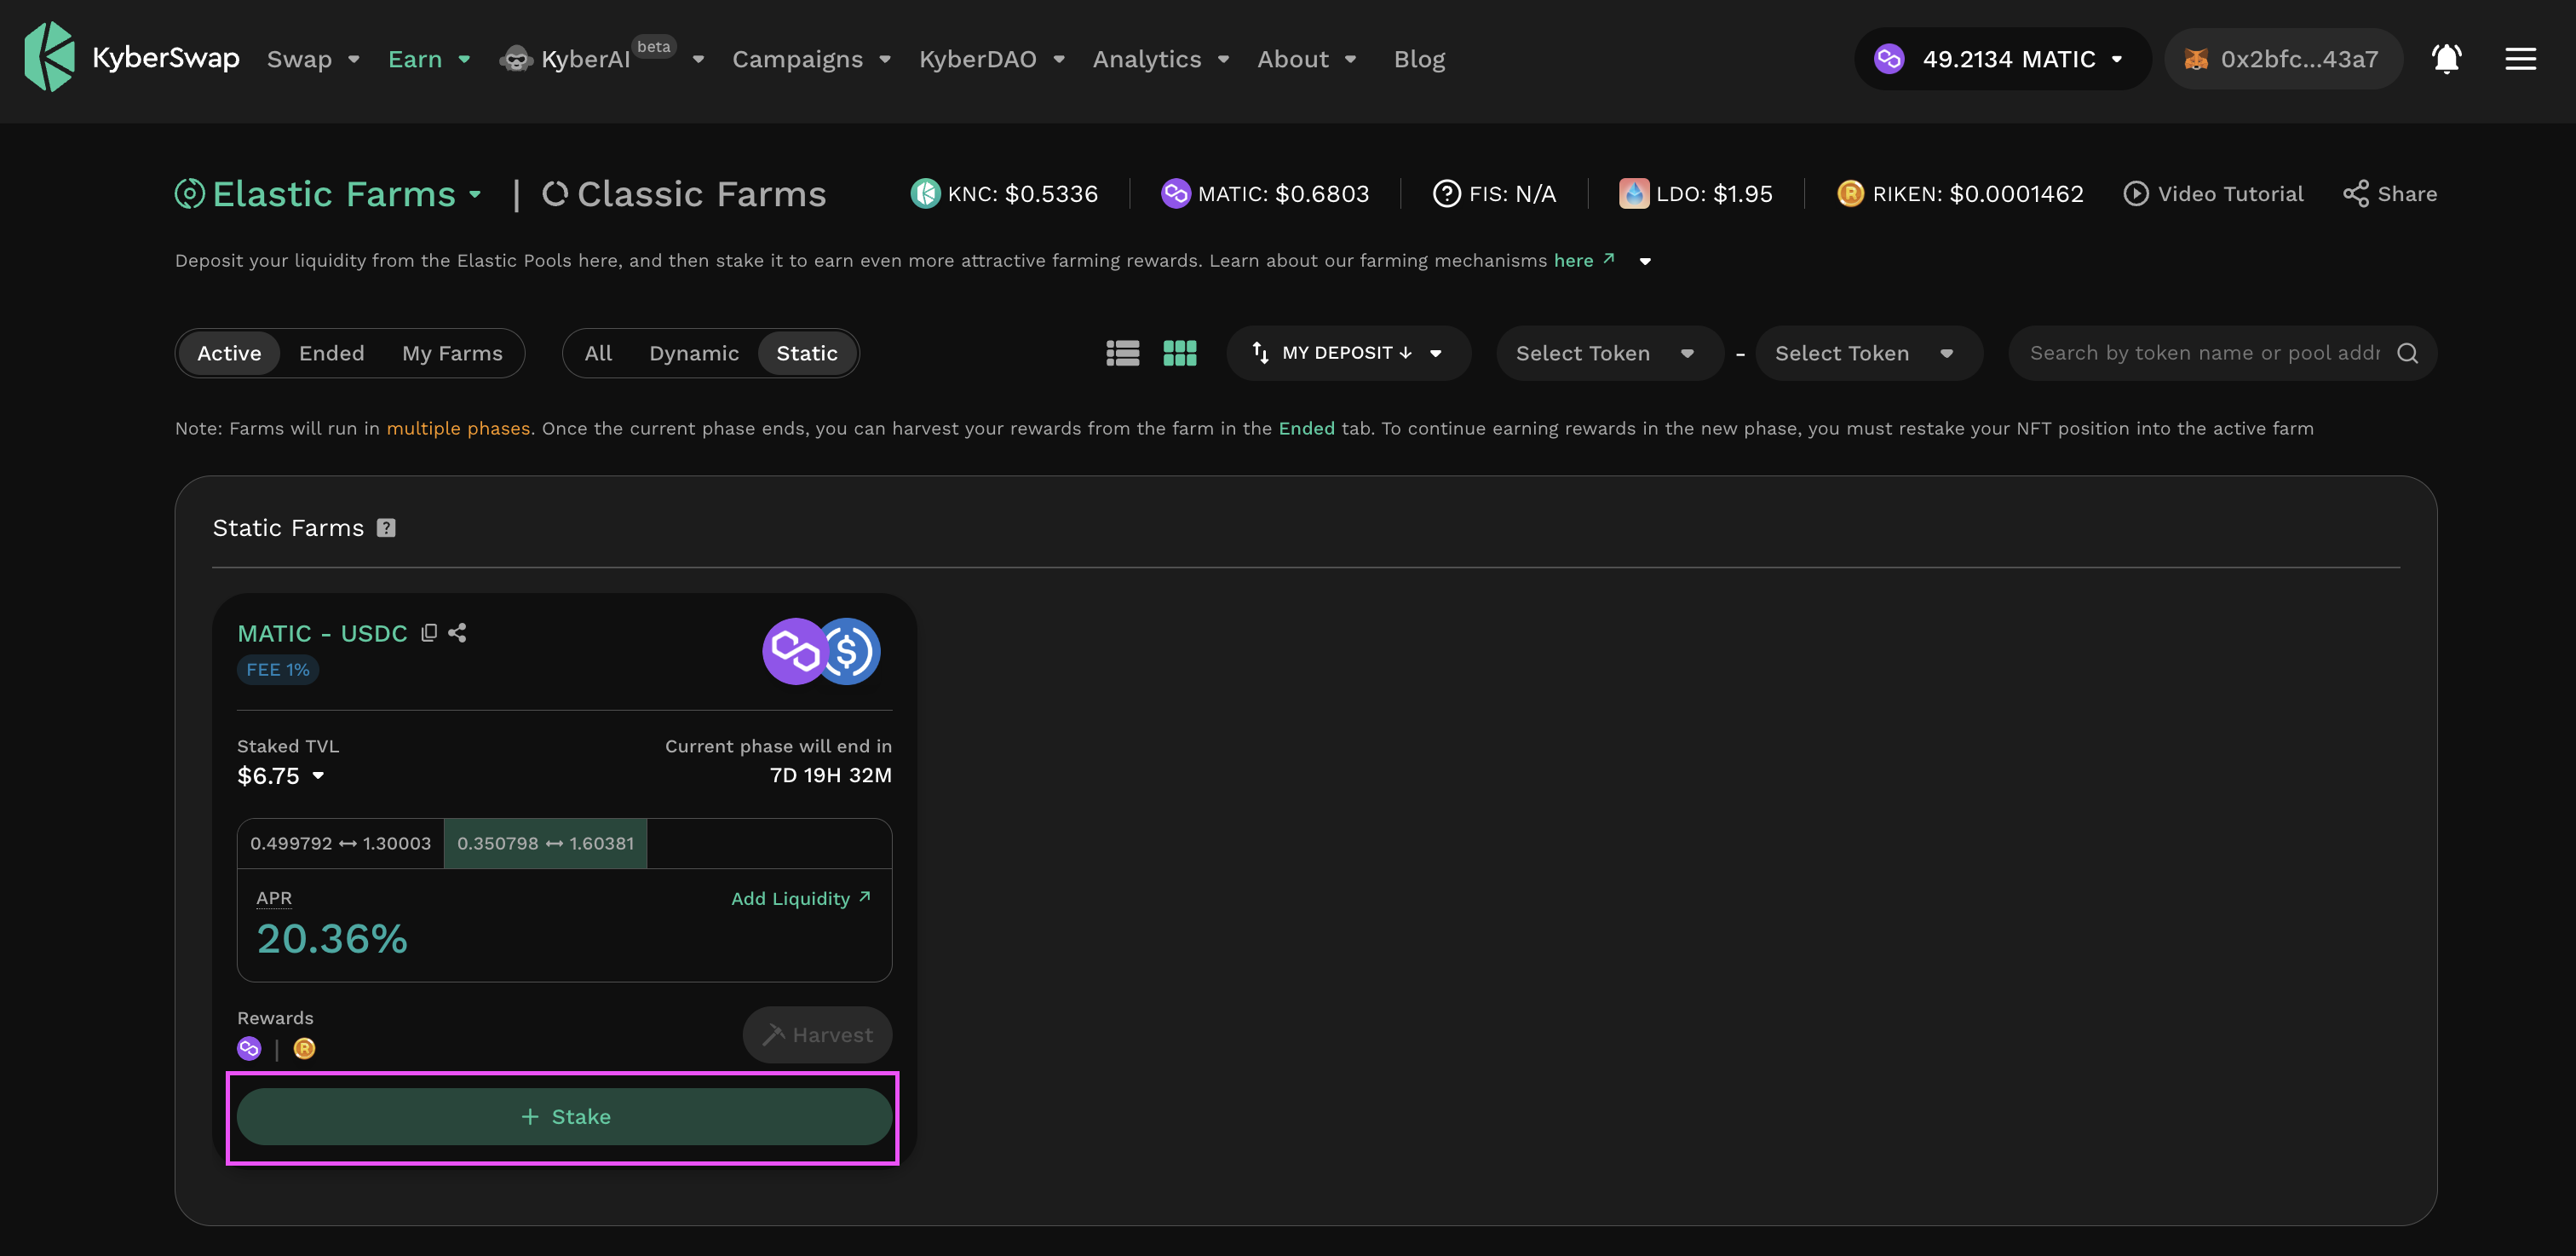Click the Stake button
This screenshot has width=2576, height=1256.
(x=564, y=1116)
